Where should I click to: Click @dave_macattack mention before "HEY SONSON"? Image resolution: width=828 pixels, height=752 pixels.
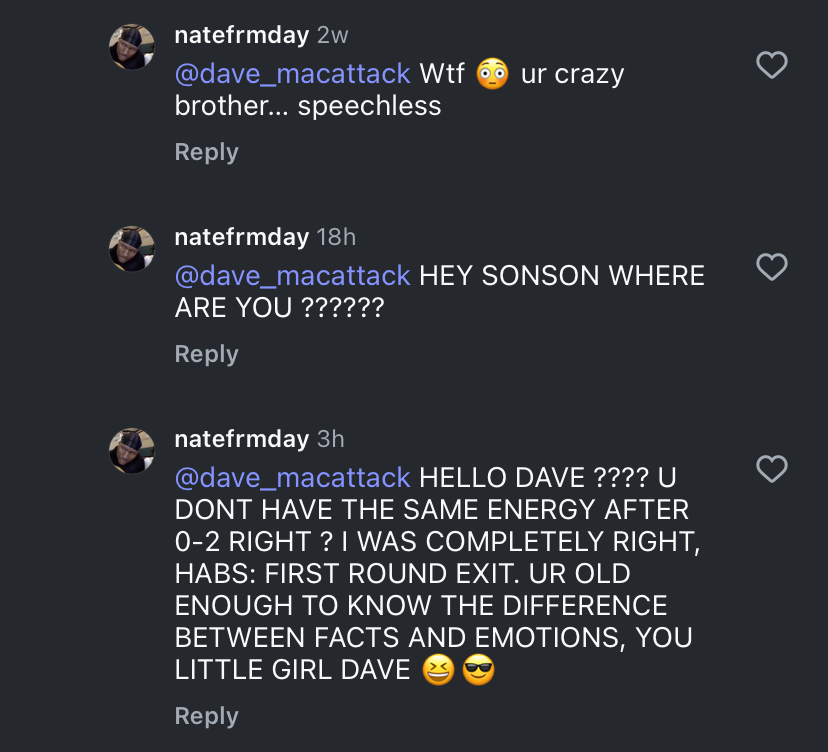coord(293,276)
